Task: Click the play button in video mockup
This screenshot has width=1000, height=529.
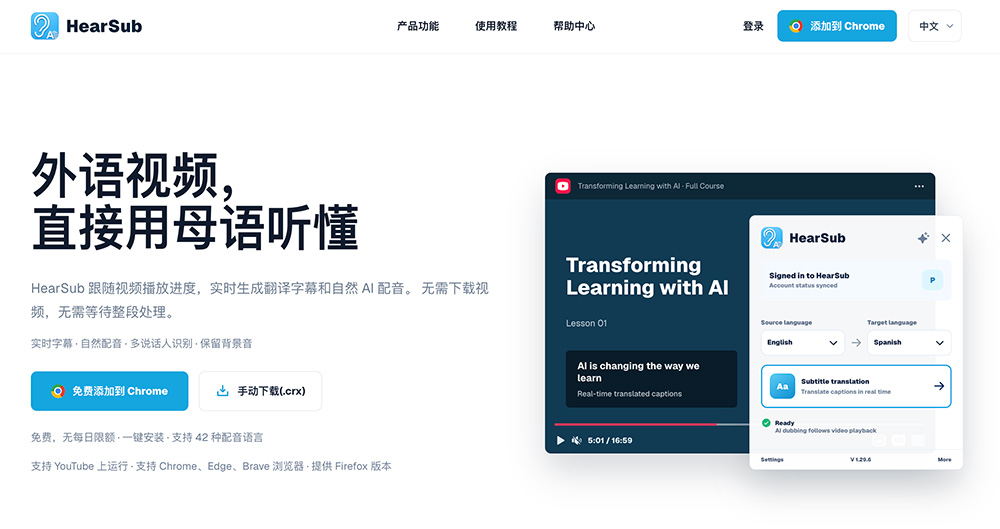Action: (x=561, y=440)
